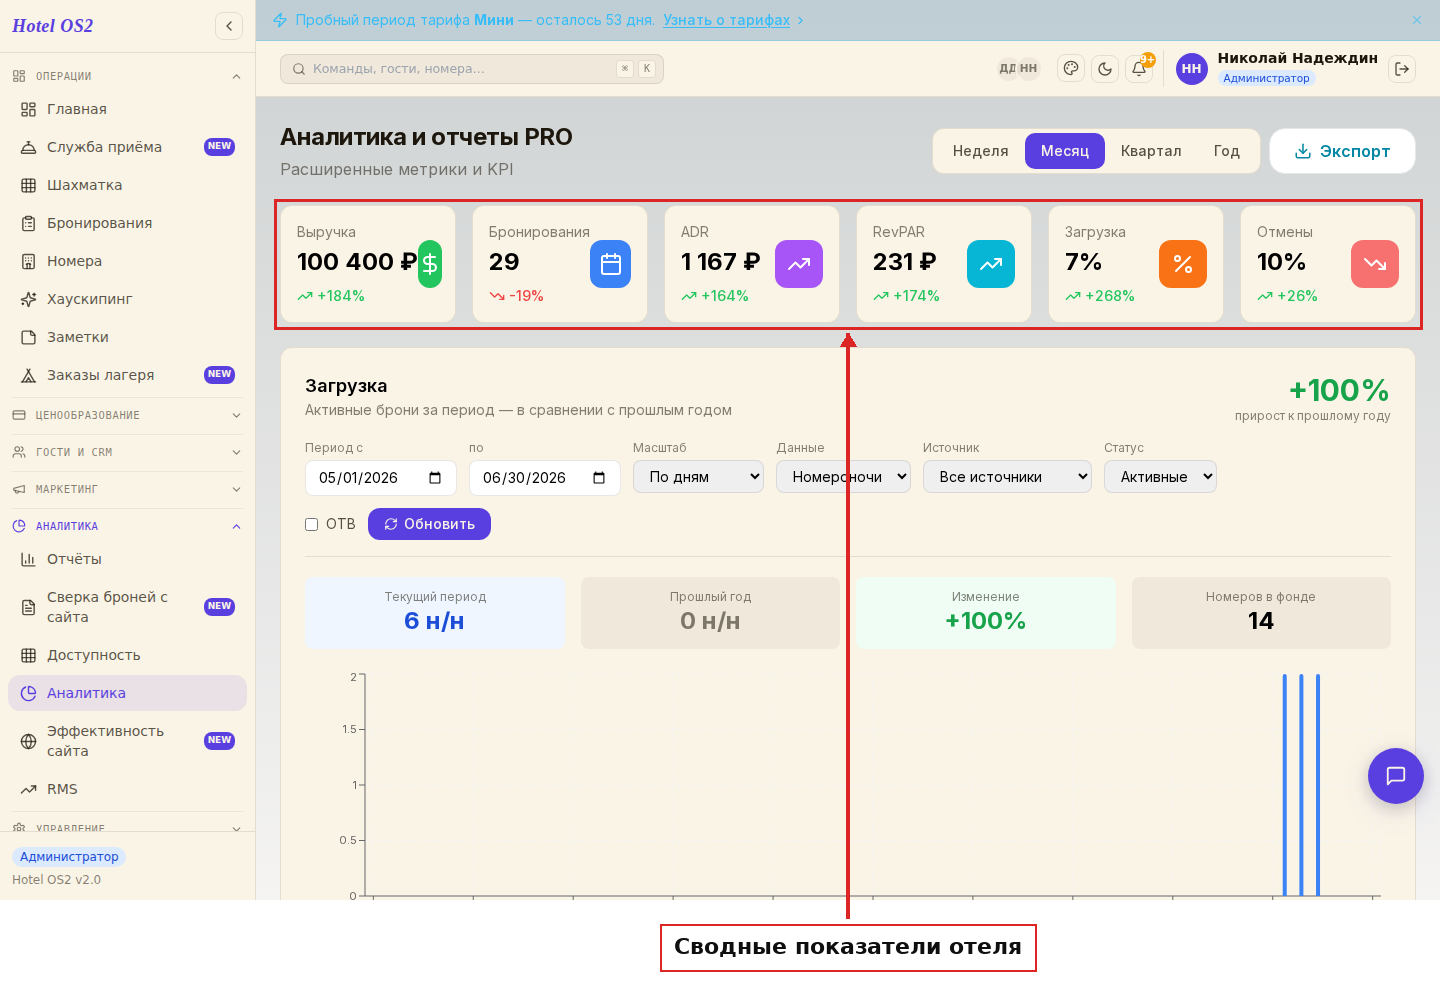This screenshot has width=1440, height=995.
Task: Focus the command search field
Action: (472, 69)
